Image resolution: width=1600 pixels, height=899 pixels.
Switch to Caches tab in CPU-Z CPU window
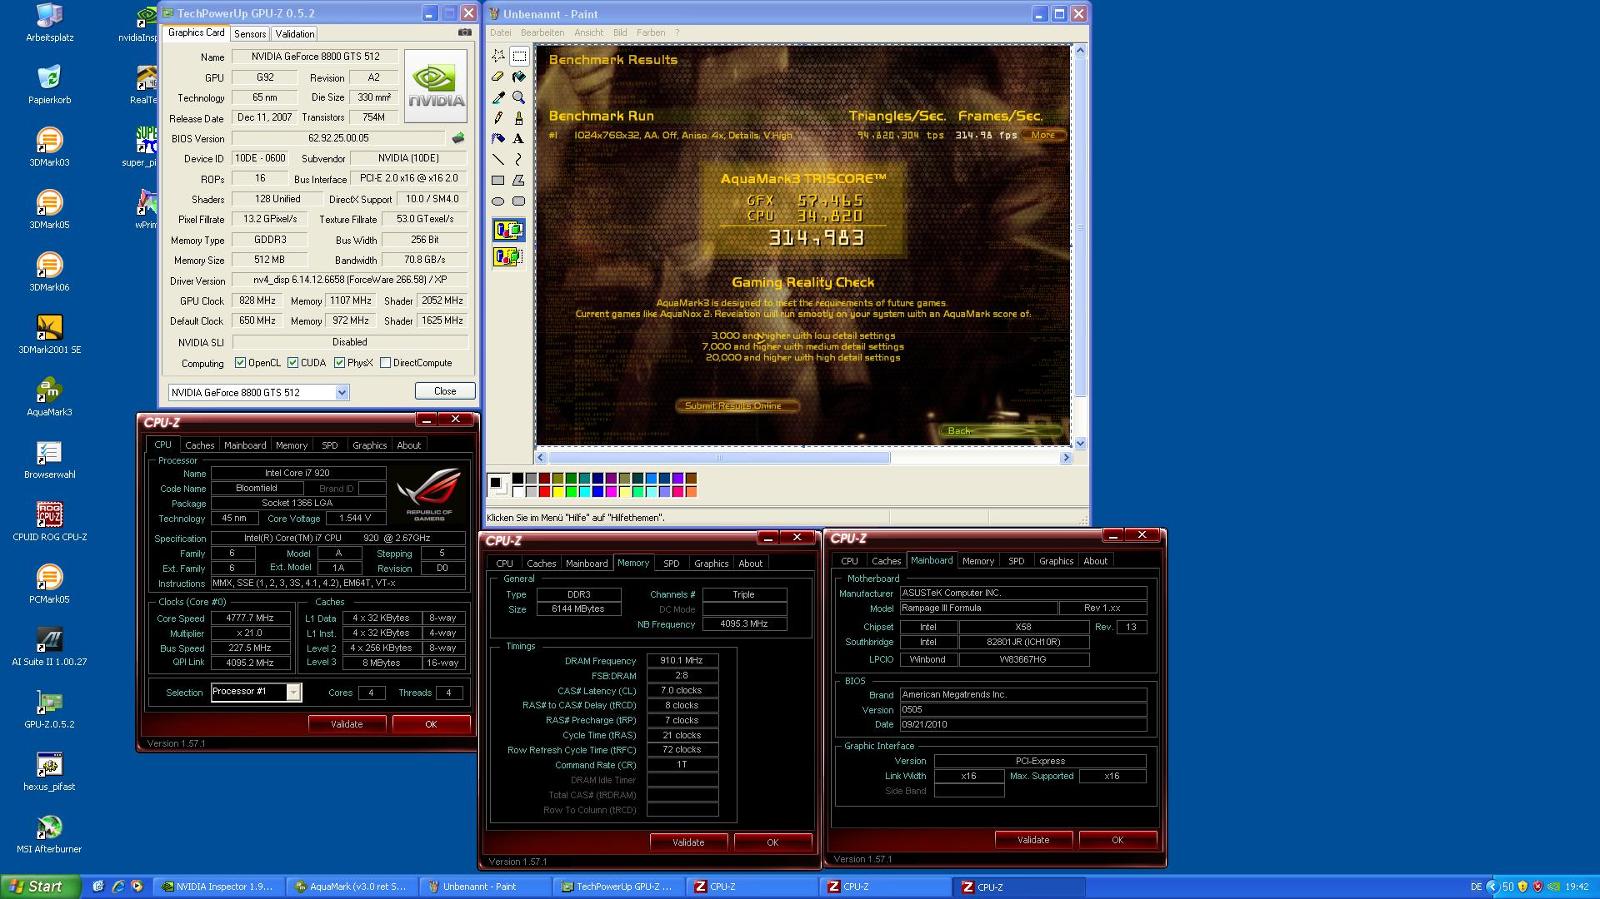[200, 445]
